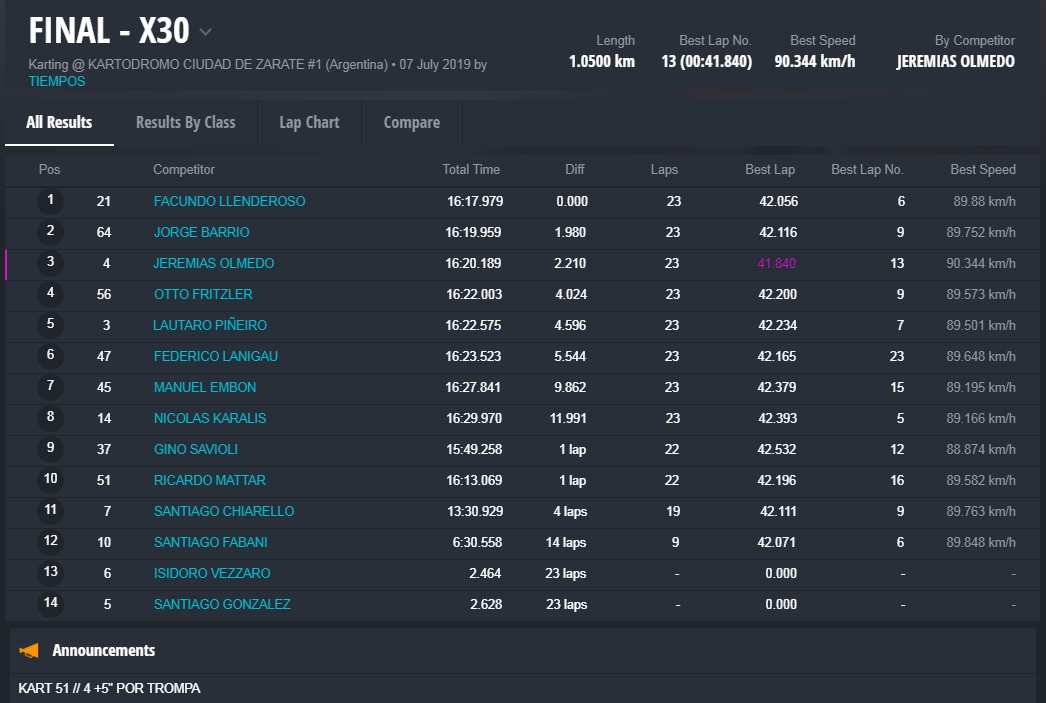Viewport: 1046px width, 703px height.
Task: Click the position 10 circle badge
Action: point(50,480)
